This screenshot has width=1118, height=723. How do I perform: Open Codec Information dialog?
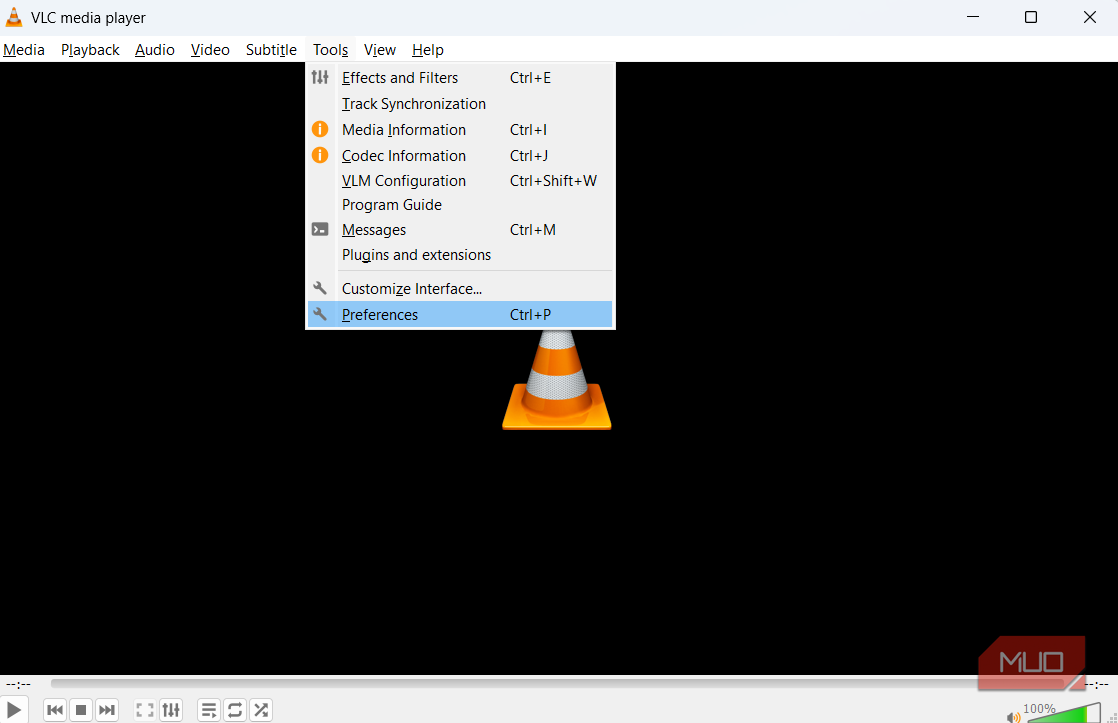460,155
